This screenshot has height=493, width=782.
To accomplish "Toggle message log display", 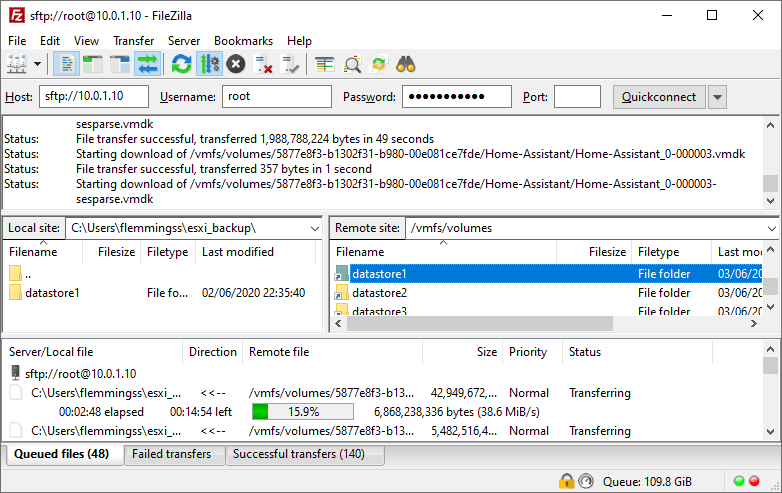I will 66,64.
